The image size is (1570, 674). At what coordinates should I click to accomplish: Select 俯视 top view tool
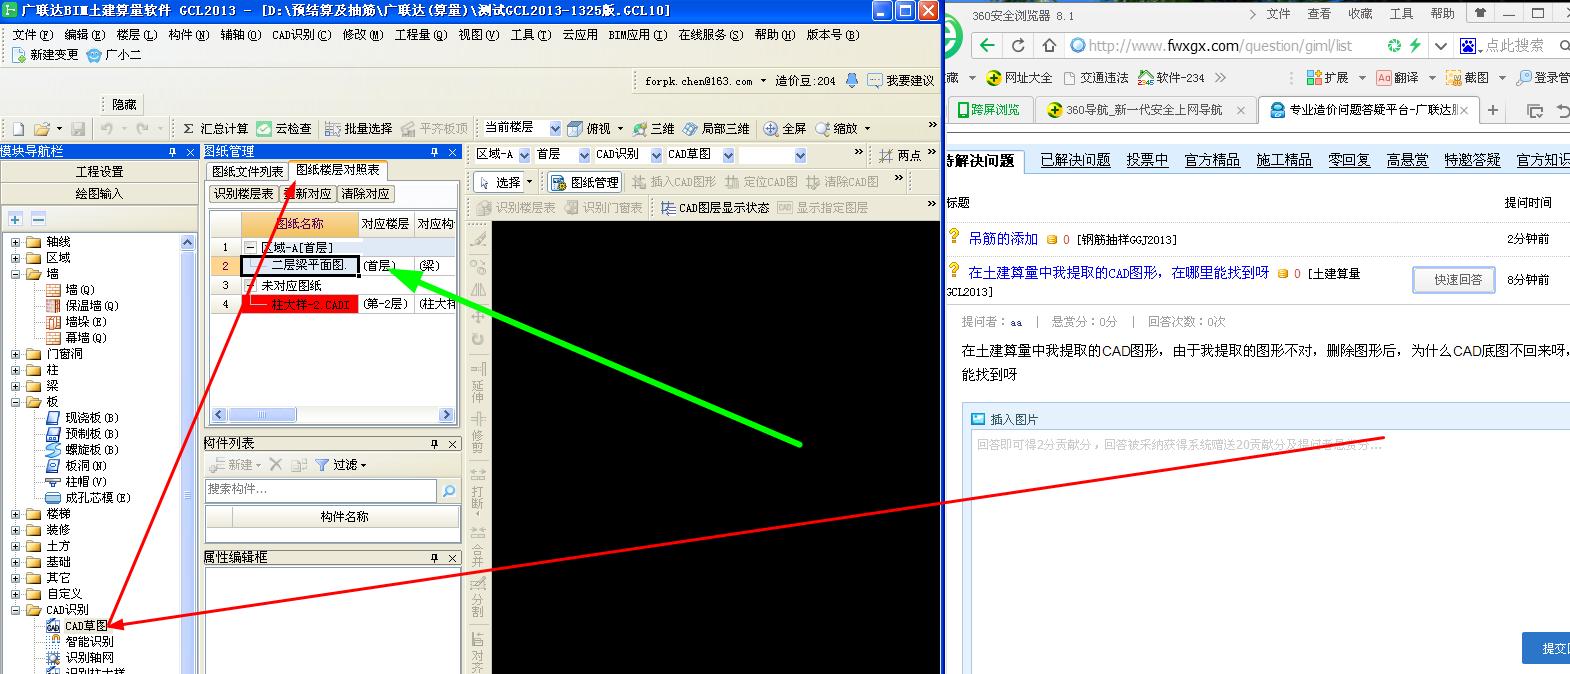click(x=589, y=129)
